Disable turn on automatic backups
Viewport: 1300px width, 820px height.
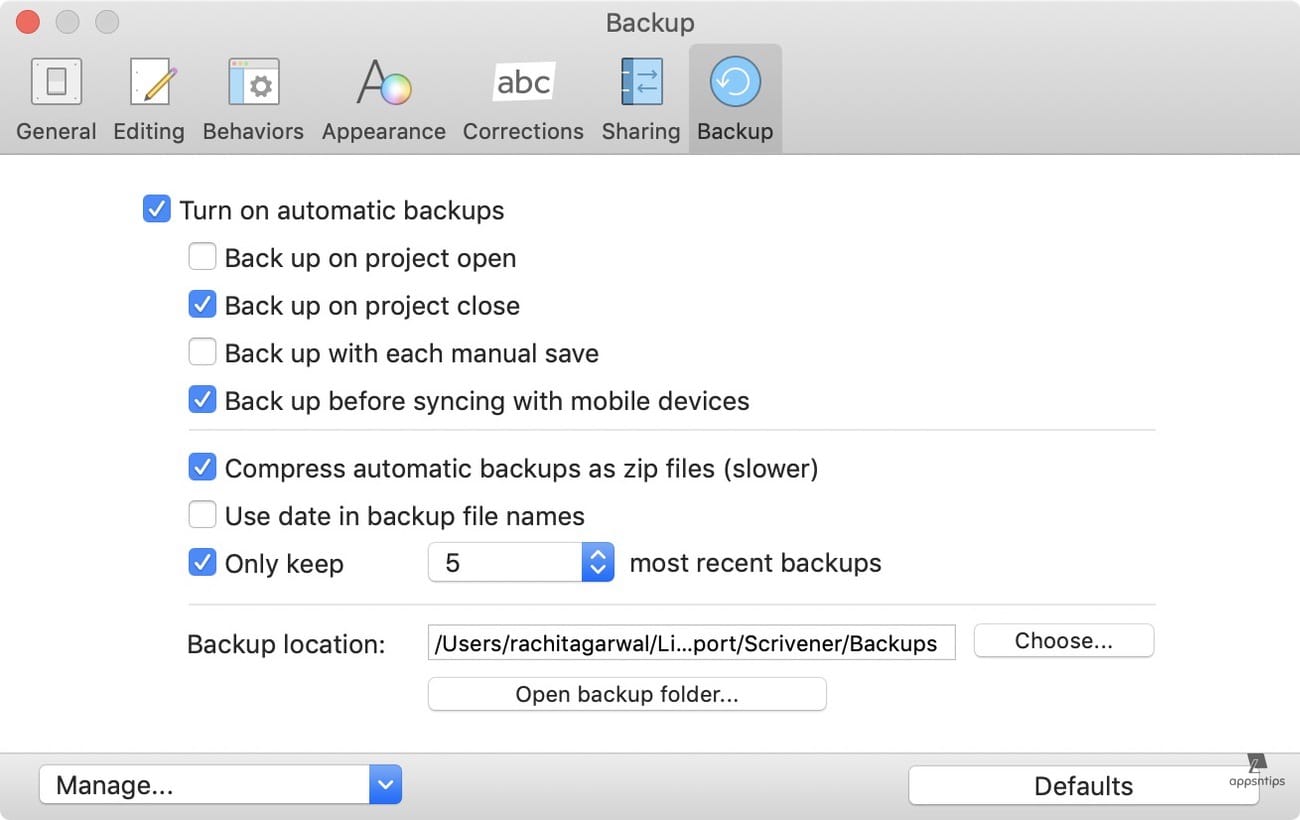click(157, 210)
